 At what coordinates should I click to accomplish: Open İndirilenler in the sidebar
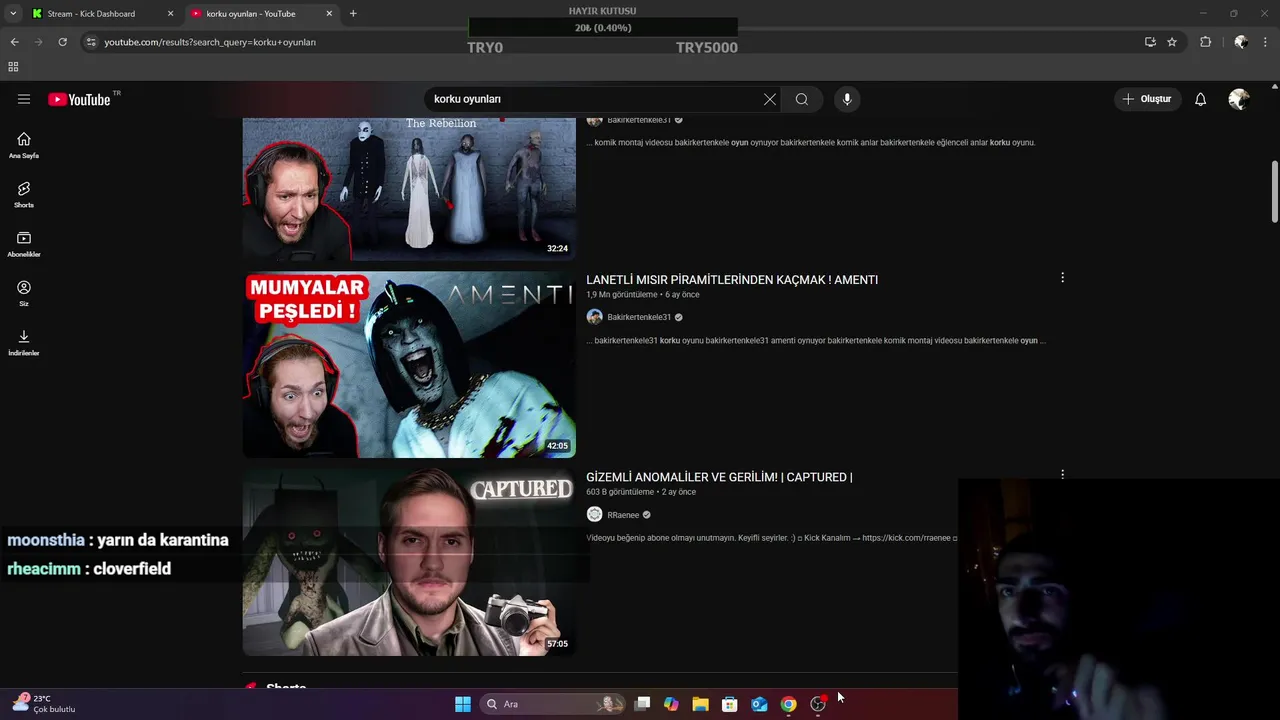point(24,342)
